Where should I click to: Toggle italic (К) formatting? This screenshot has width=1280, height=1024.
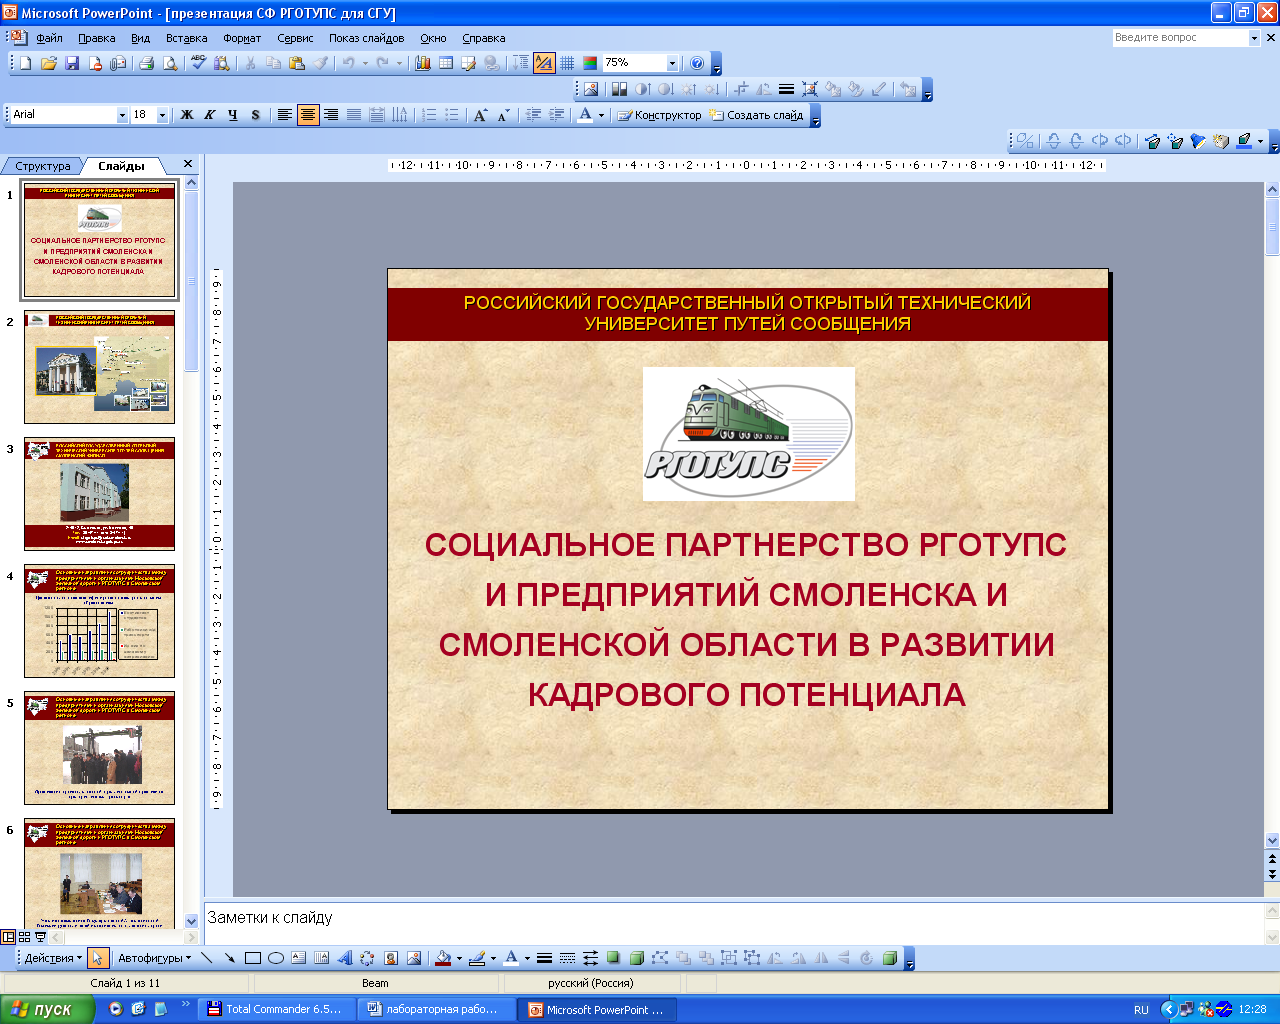(x=209, y=115)
